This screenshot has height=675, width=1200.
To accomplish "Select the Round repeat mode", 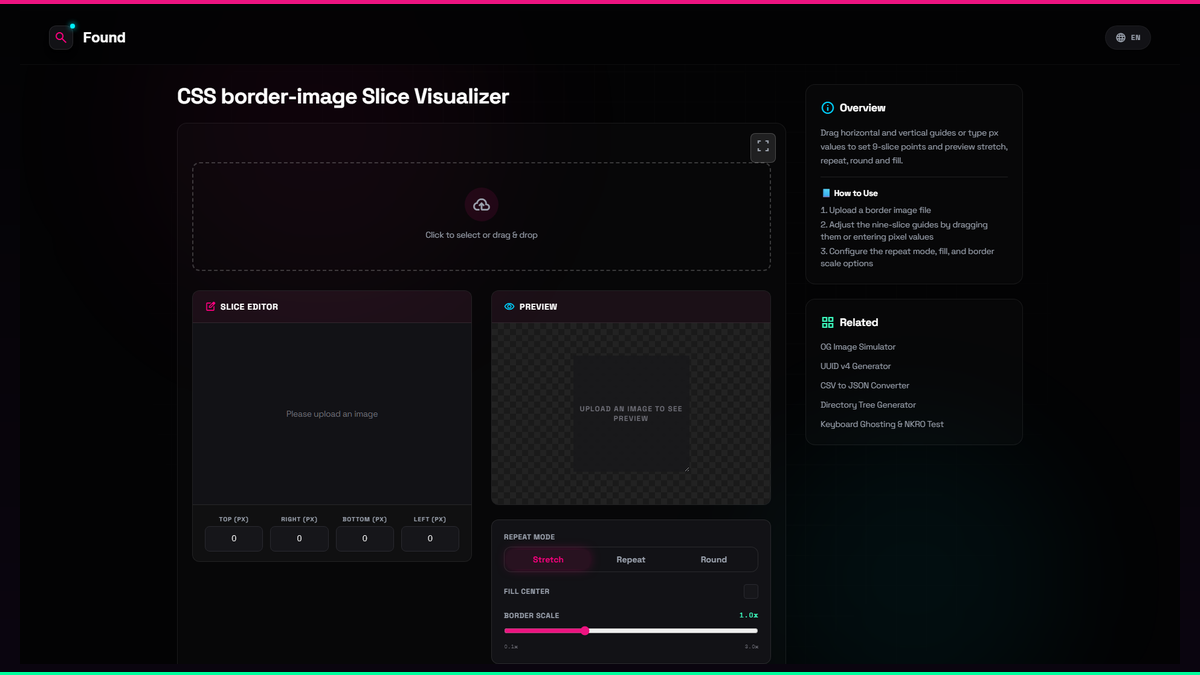I will tap(714, 560).
